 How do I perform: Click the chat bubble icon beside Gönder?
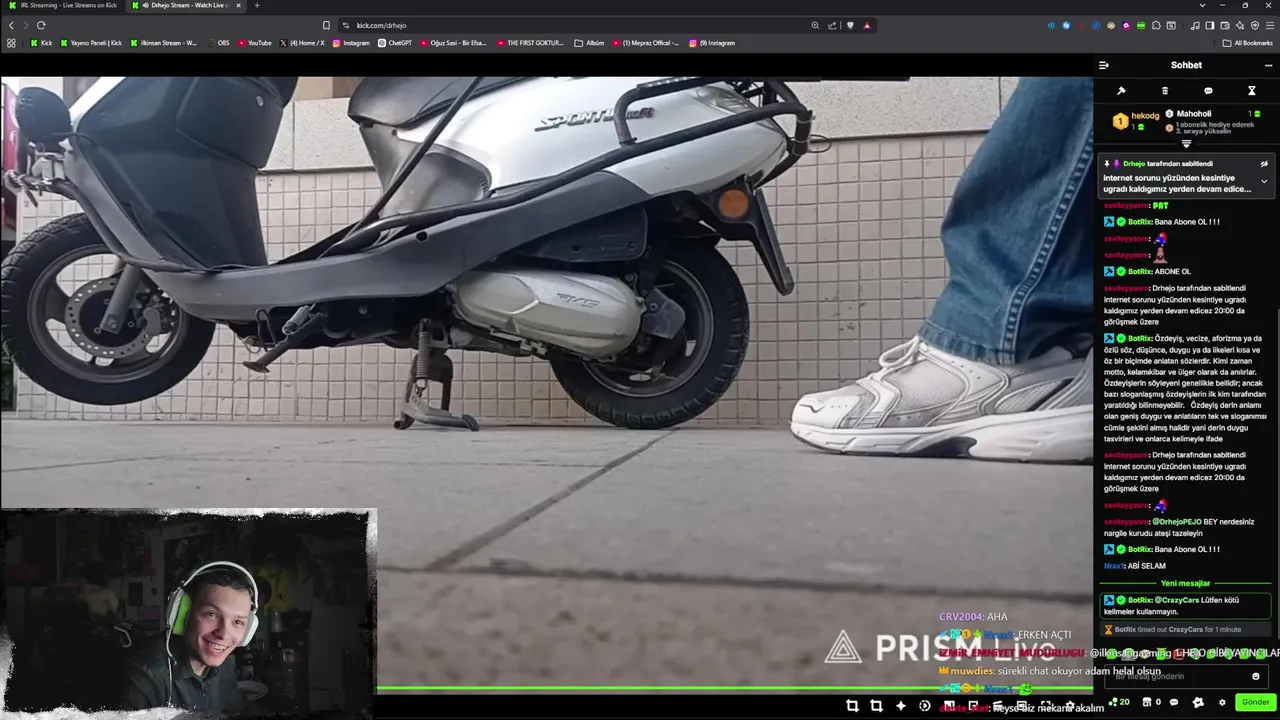1174,702
